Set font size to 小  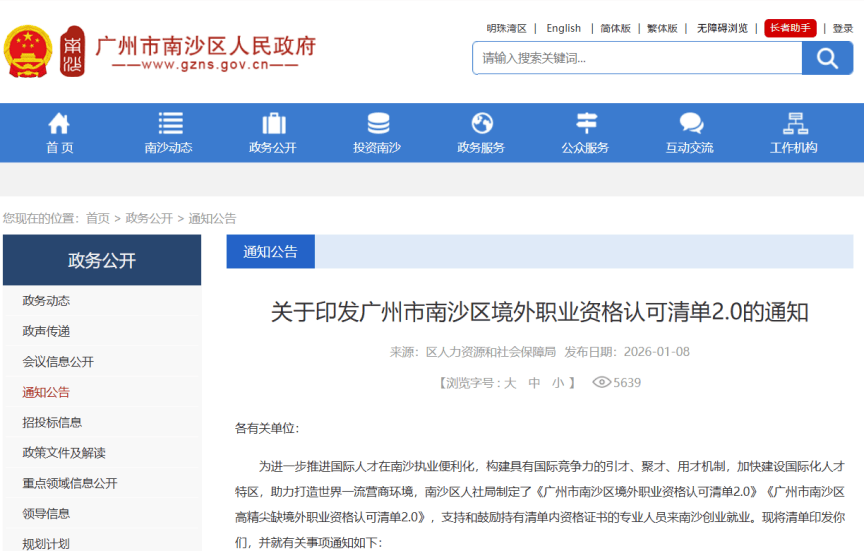pyautogui.click(x=558, y=382)
